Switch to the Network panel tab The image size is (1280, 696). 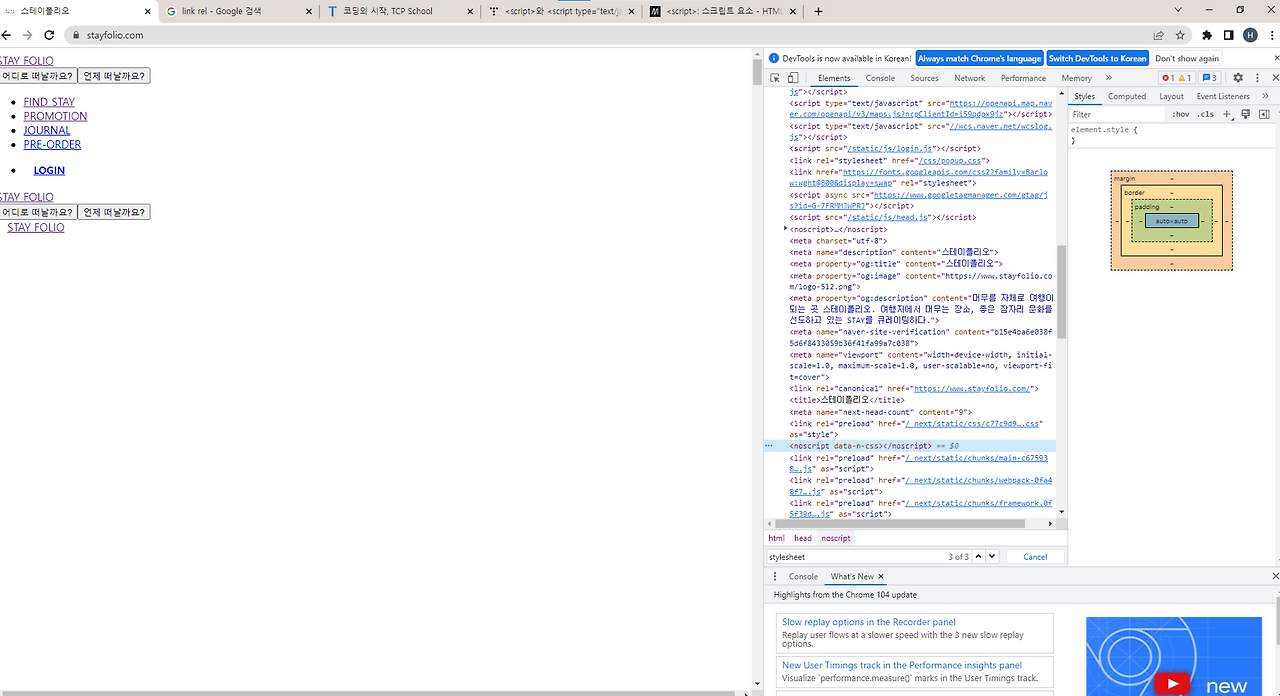pyautogui.click(x=969, y=78)
